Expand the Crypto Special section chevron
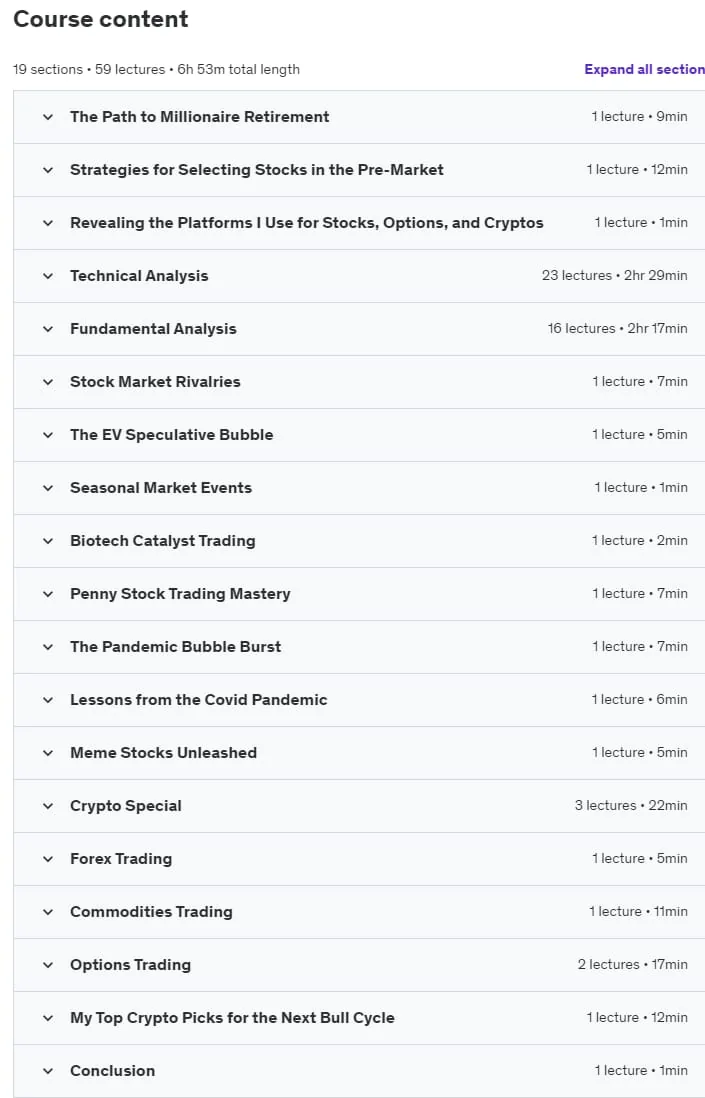The image size is (705, 1098). (48, 807)
